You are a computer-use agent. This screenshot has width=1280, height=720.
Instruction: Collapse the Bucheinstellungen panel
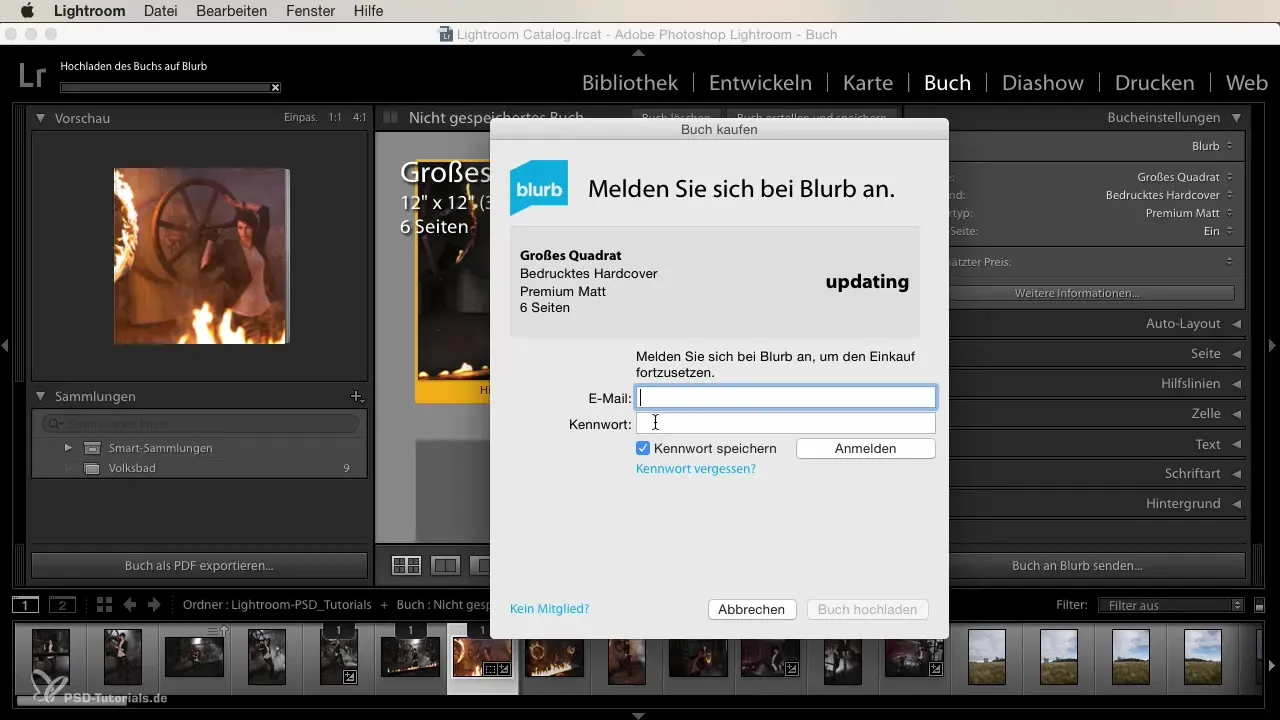click(1237, 118)
